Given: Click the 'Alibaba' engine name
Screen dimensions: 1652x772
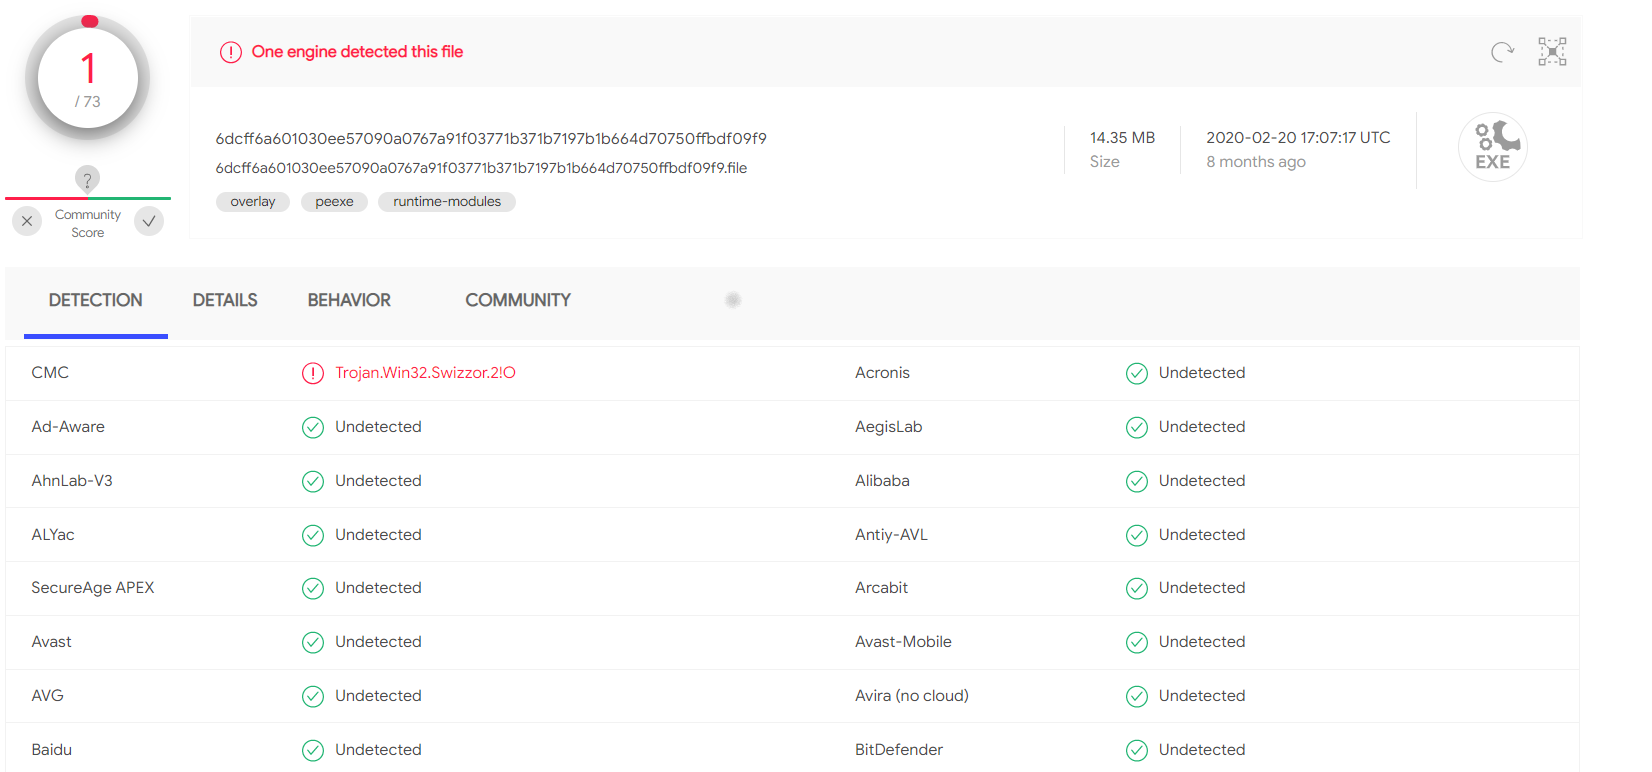Looking at the screenshot, I should tap(882, 481).
